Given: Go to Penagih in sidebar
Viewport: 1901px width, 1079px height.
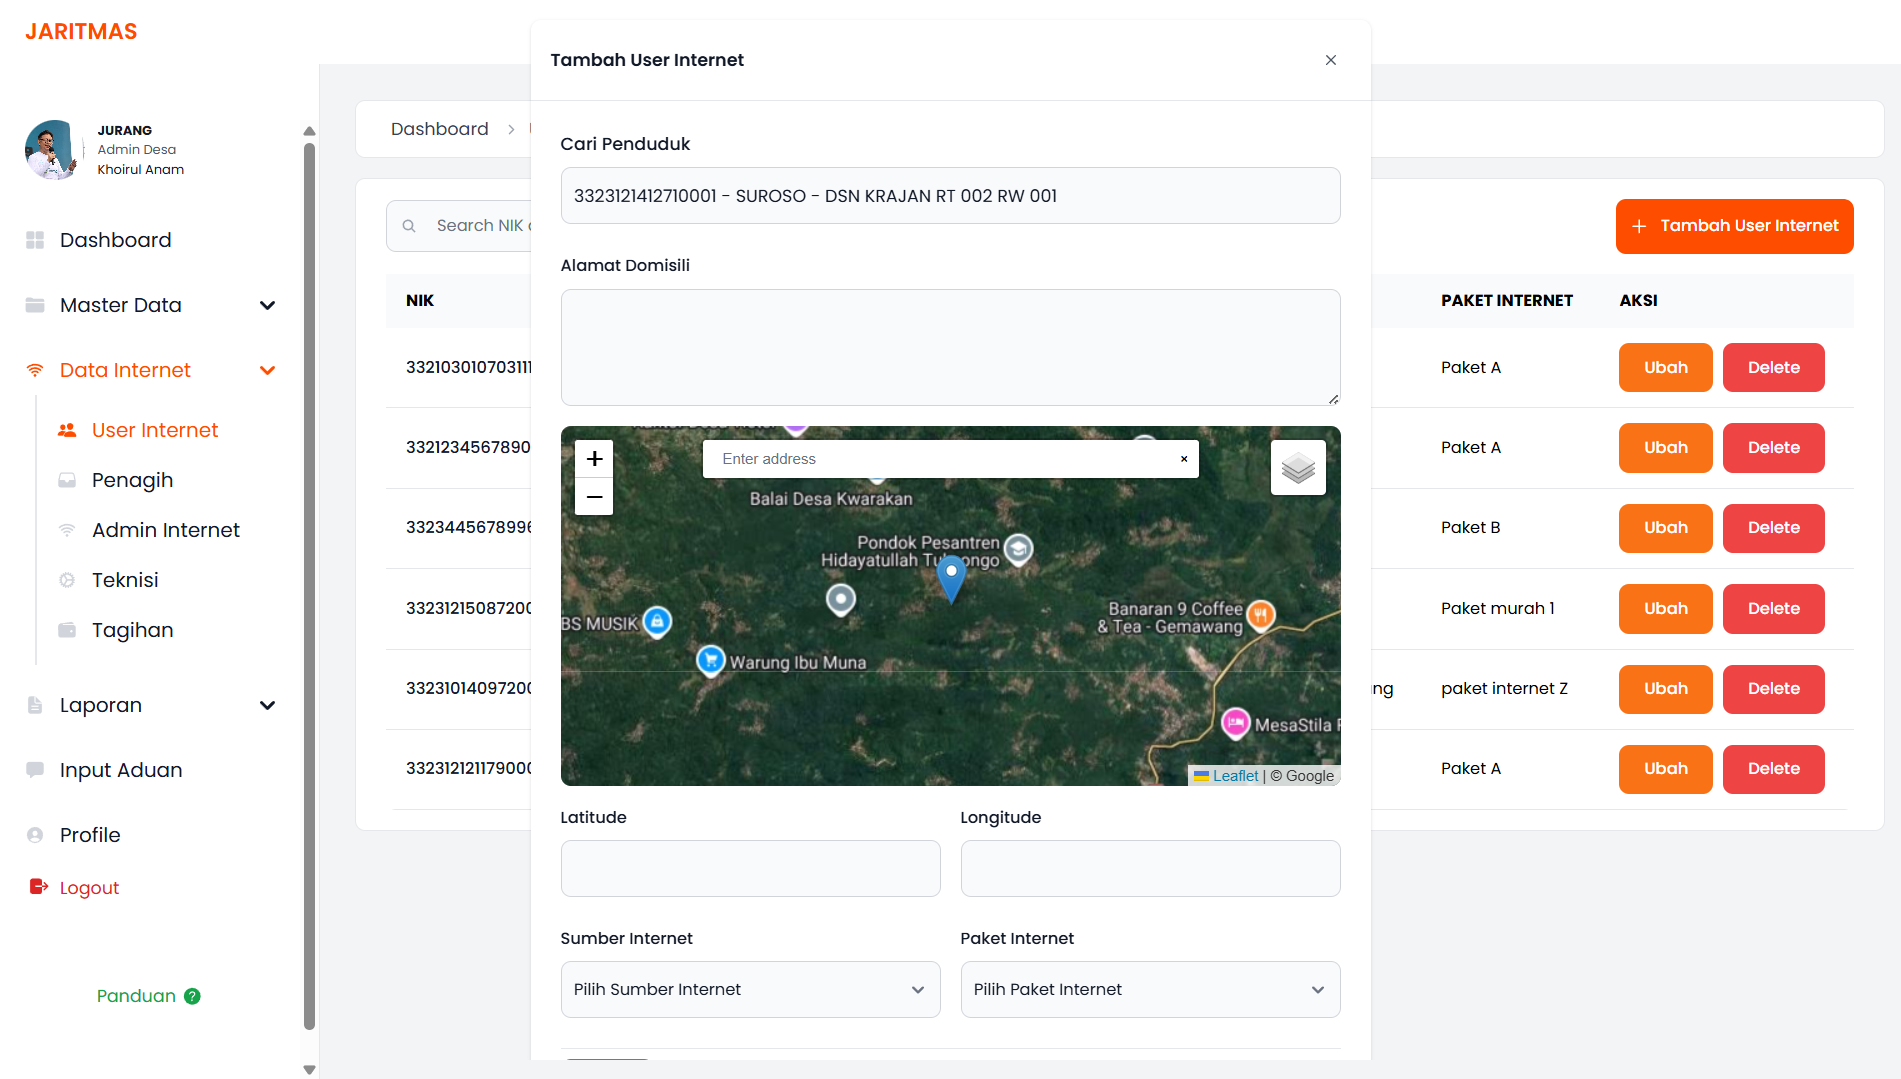Looking at the screenshot, I should (x=132, y=480).
